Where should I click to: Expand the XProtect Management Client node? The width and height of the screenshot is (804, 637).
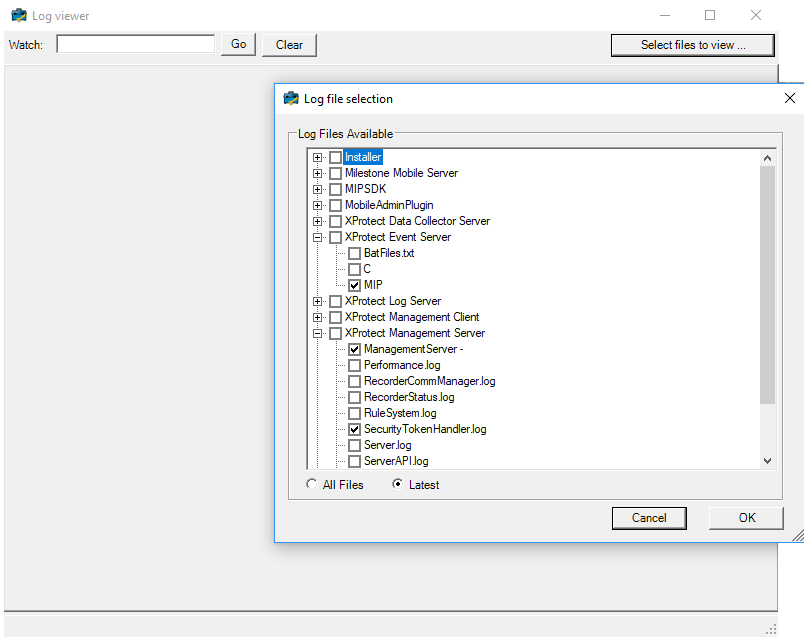317,317
